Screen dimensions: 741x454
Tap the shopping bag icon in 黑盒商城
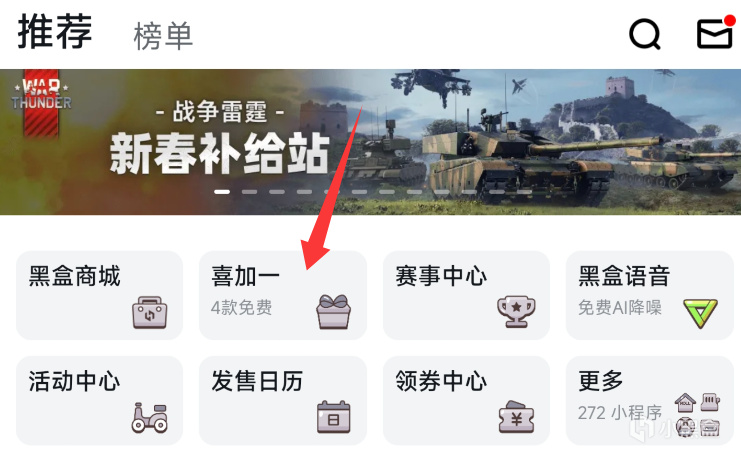coord(150,312)
